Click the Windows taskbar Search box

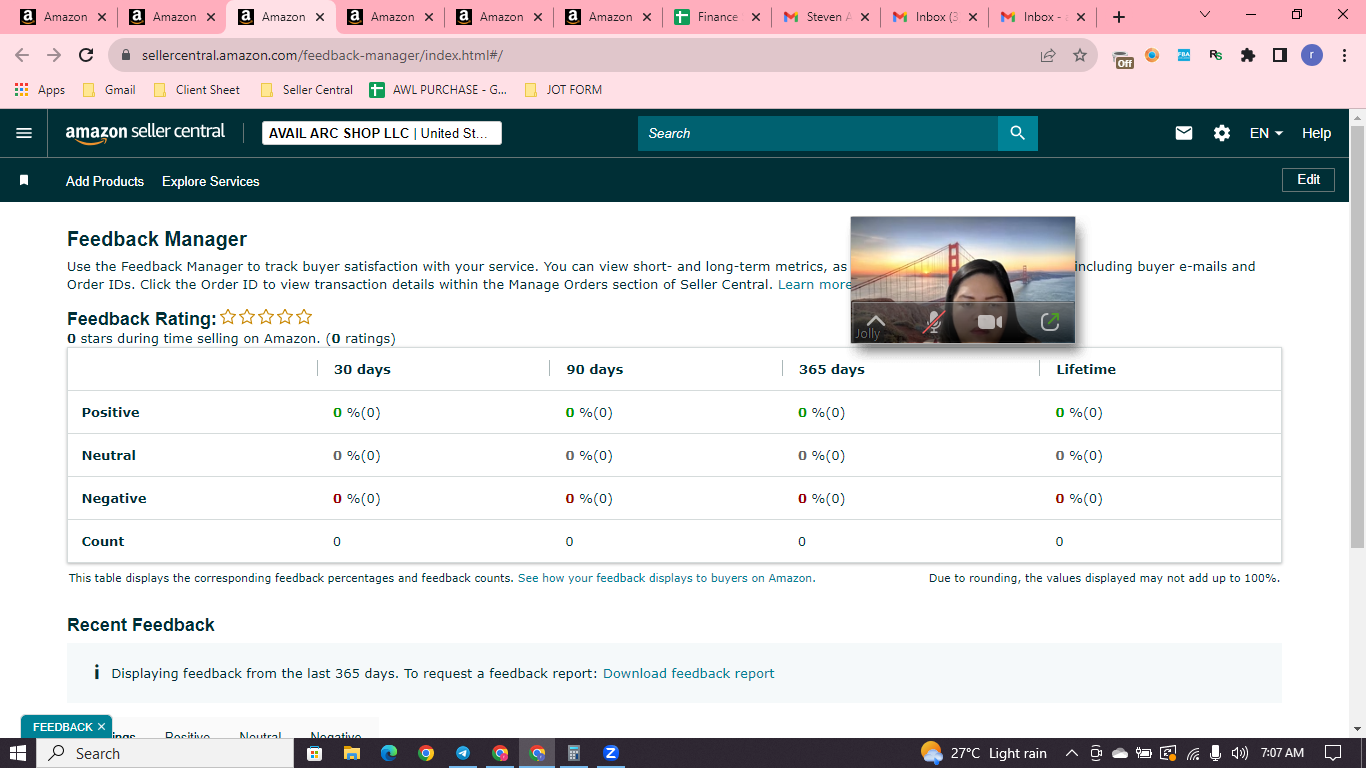165,753
